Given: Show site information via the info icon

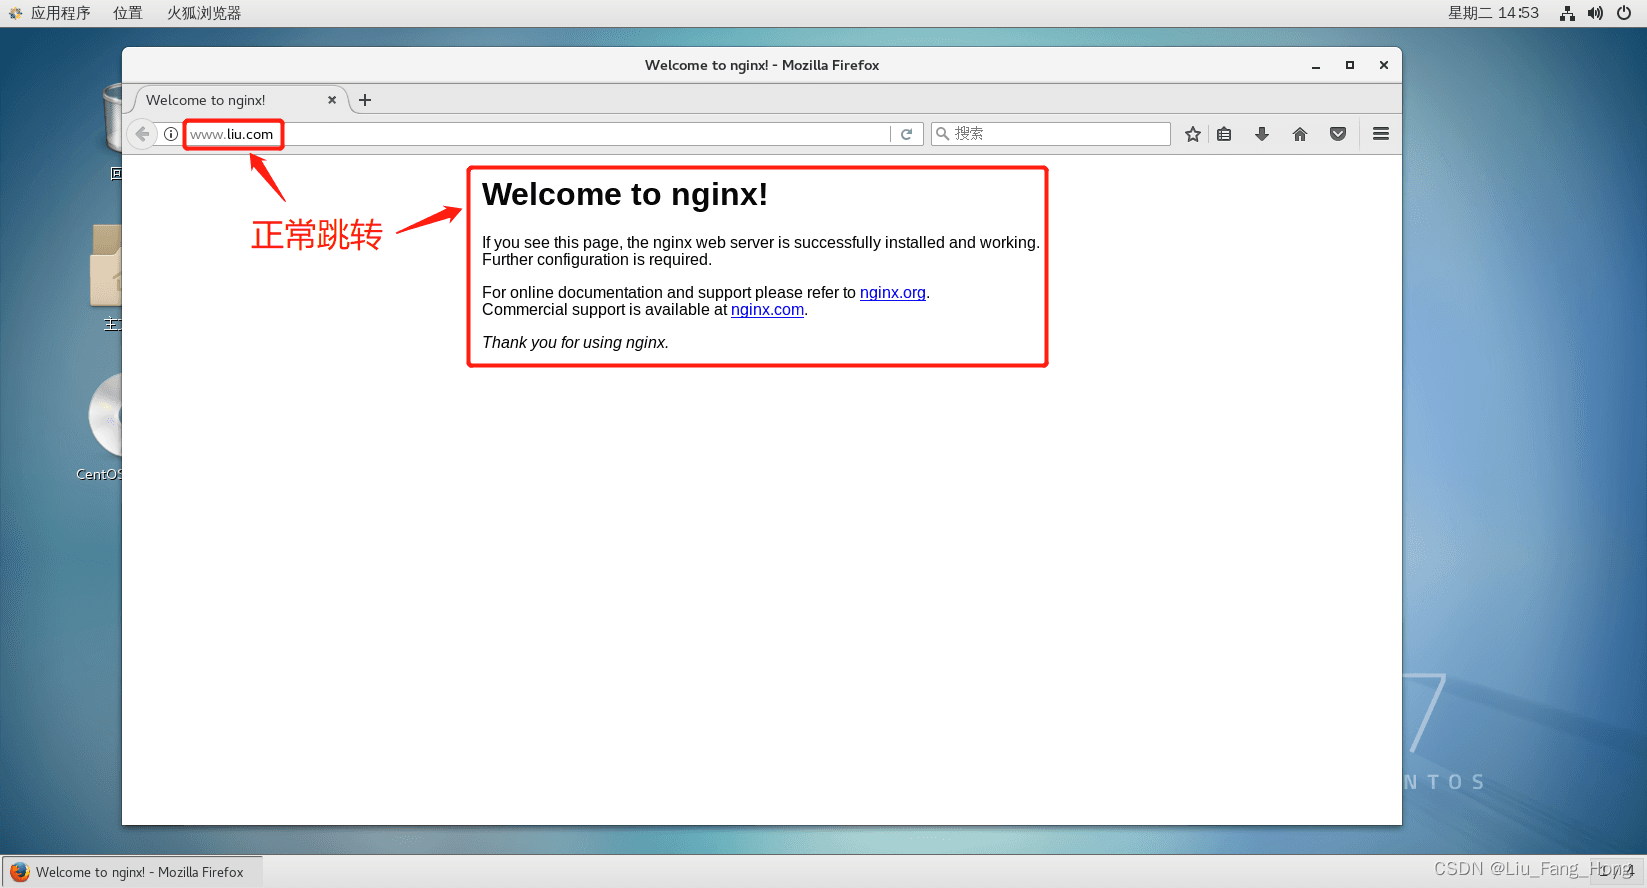Looking at the screenshot, I should tap(171, 134).
